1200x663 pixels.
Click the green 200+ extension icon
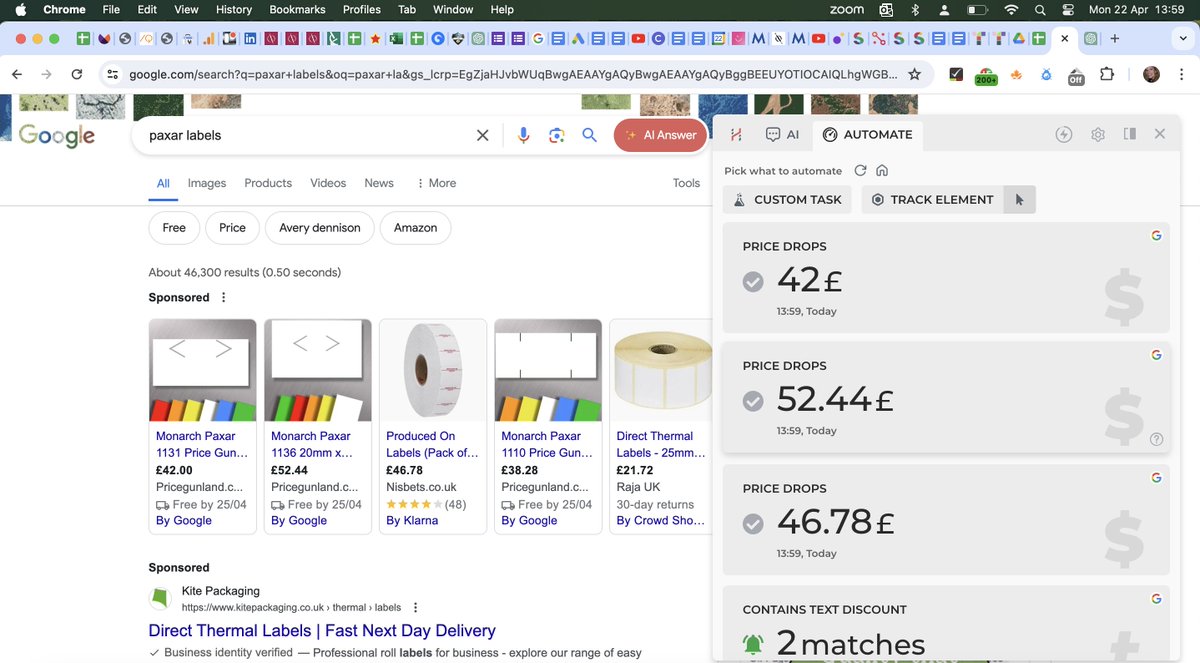(x=986, y=75)
